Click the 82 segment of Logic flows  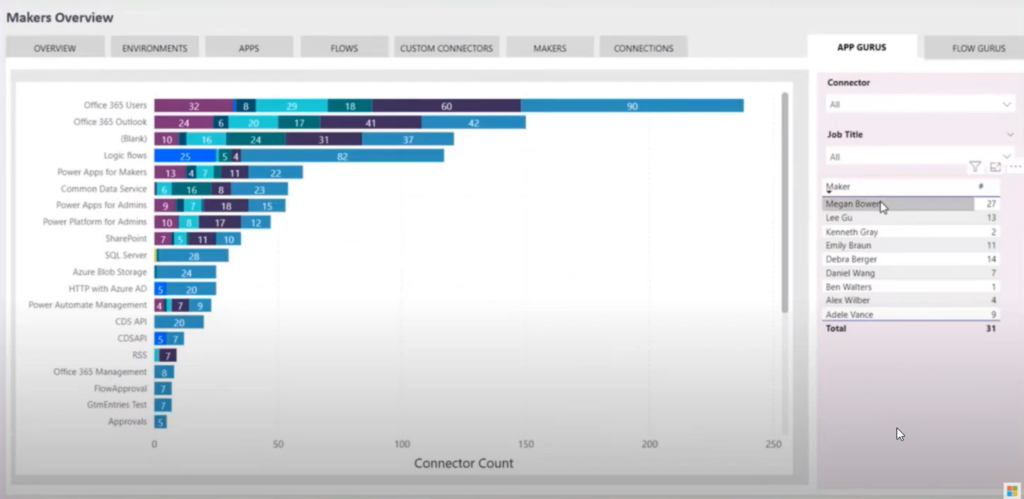342,155
